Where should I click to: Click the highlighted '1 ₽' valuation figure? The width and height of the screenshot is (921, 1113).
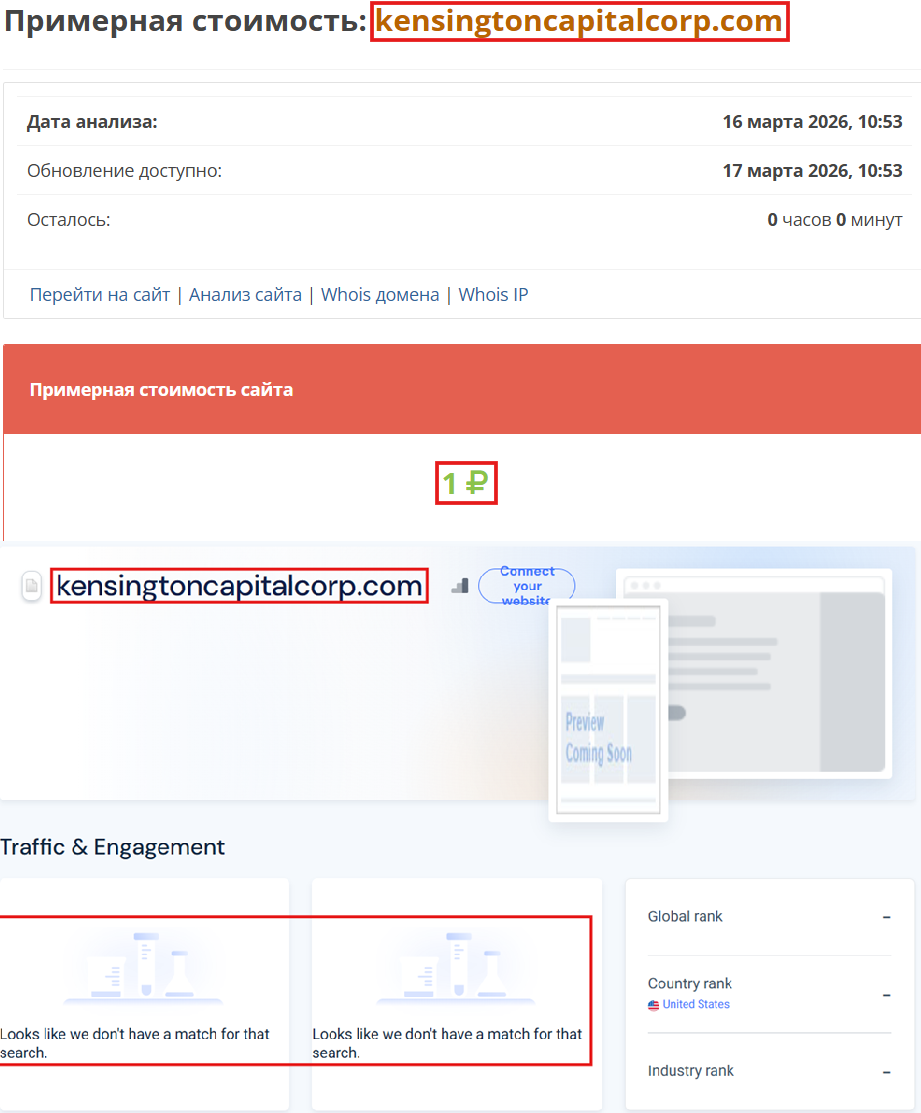466,482
